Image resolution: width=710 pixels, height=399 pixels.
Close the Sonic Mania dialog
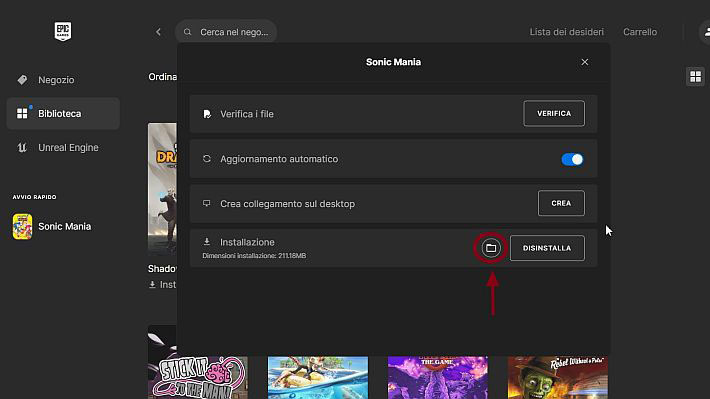click(585, 62)
